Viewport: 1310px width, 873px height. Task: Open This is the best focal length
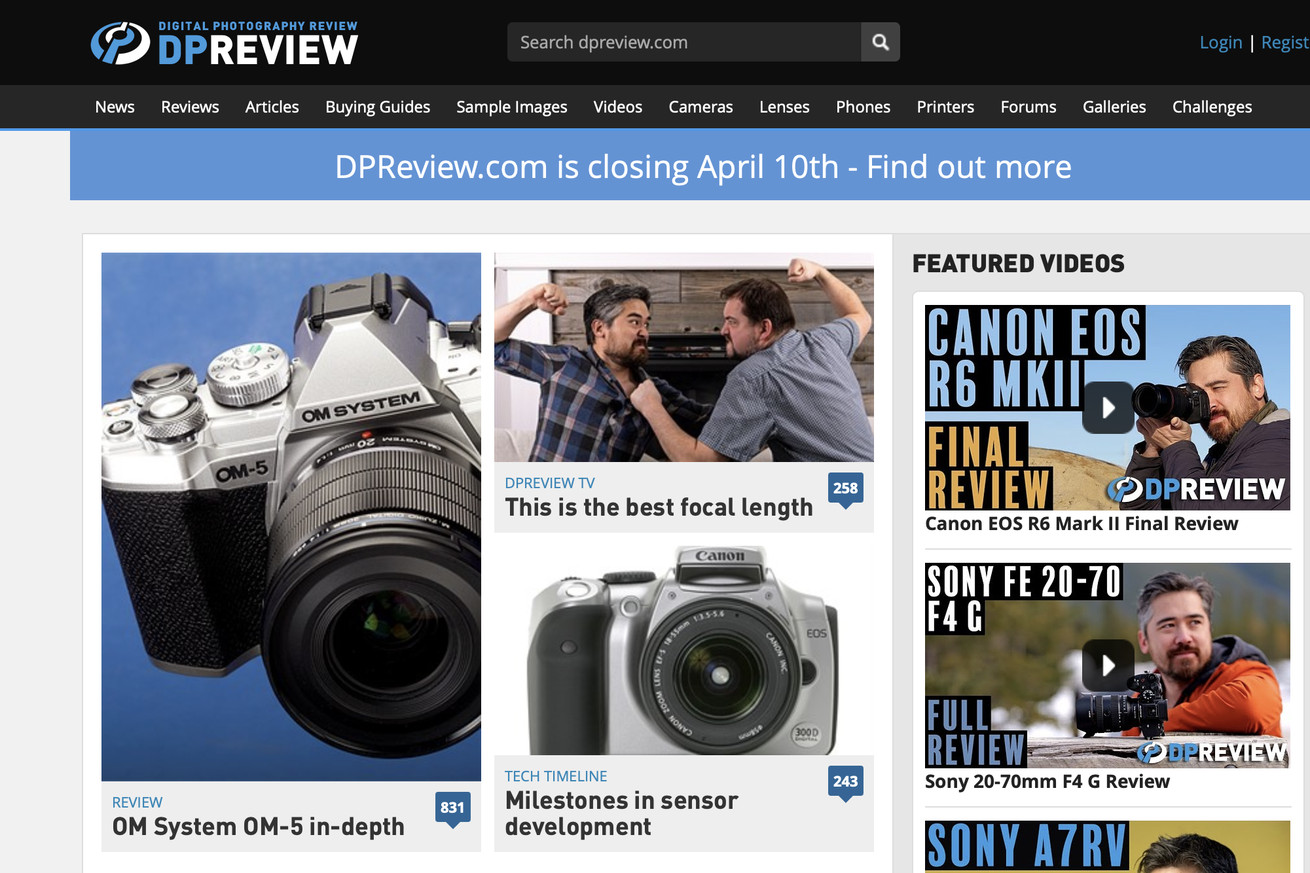[x=659, y=507]
